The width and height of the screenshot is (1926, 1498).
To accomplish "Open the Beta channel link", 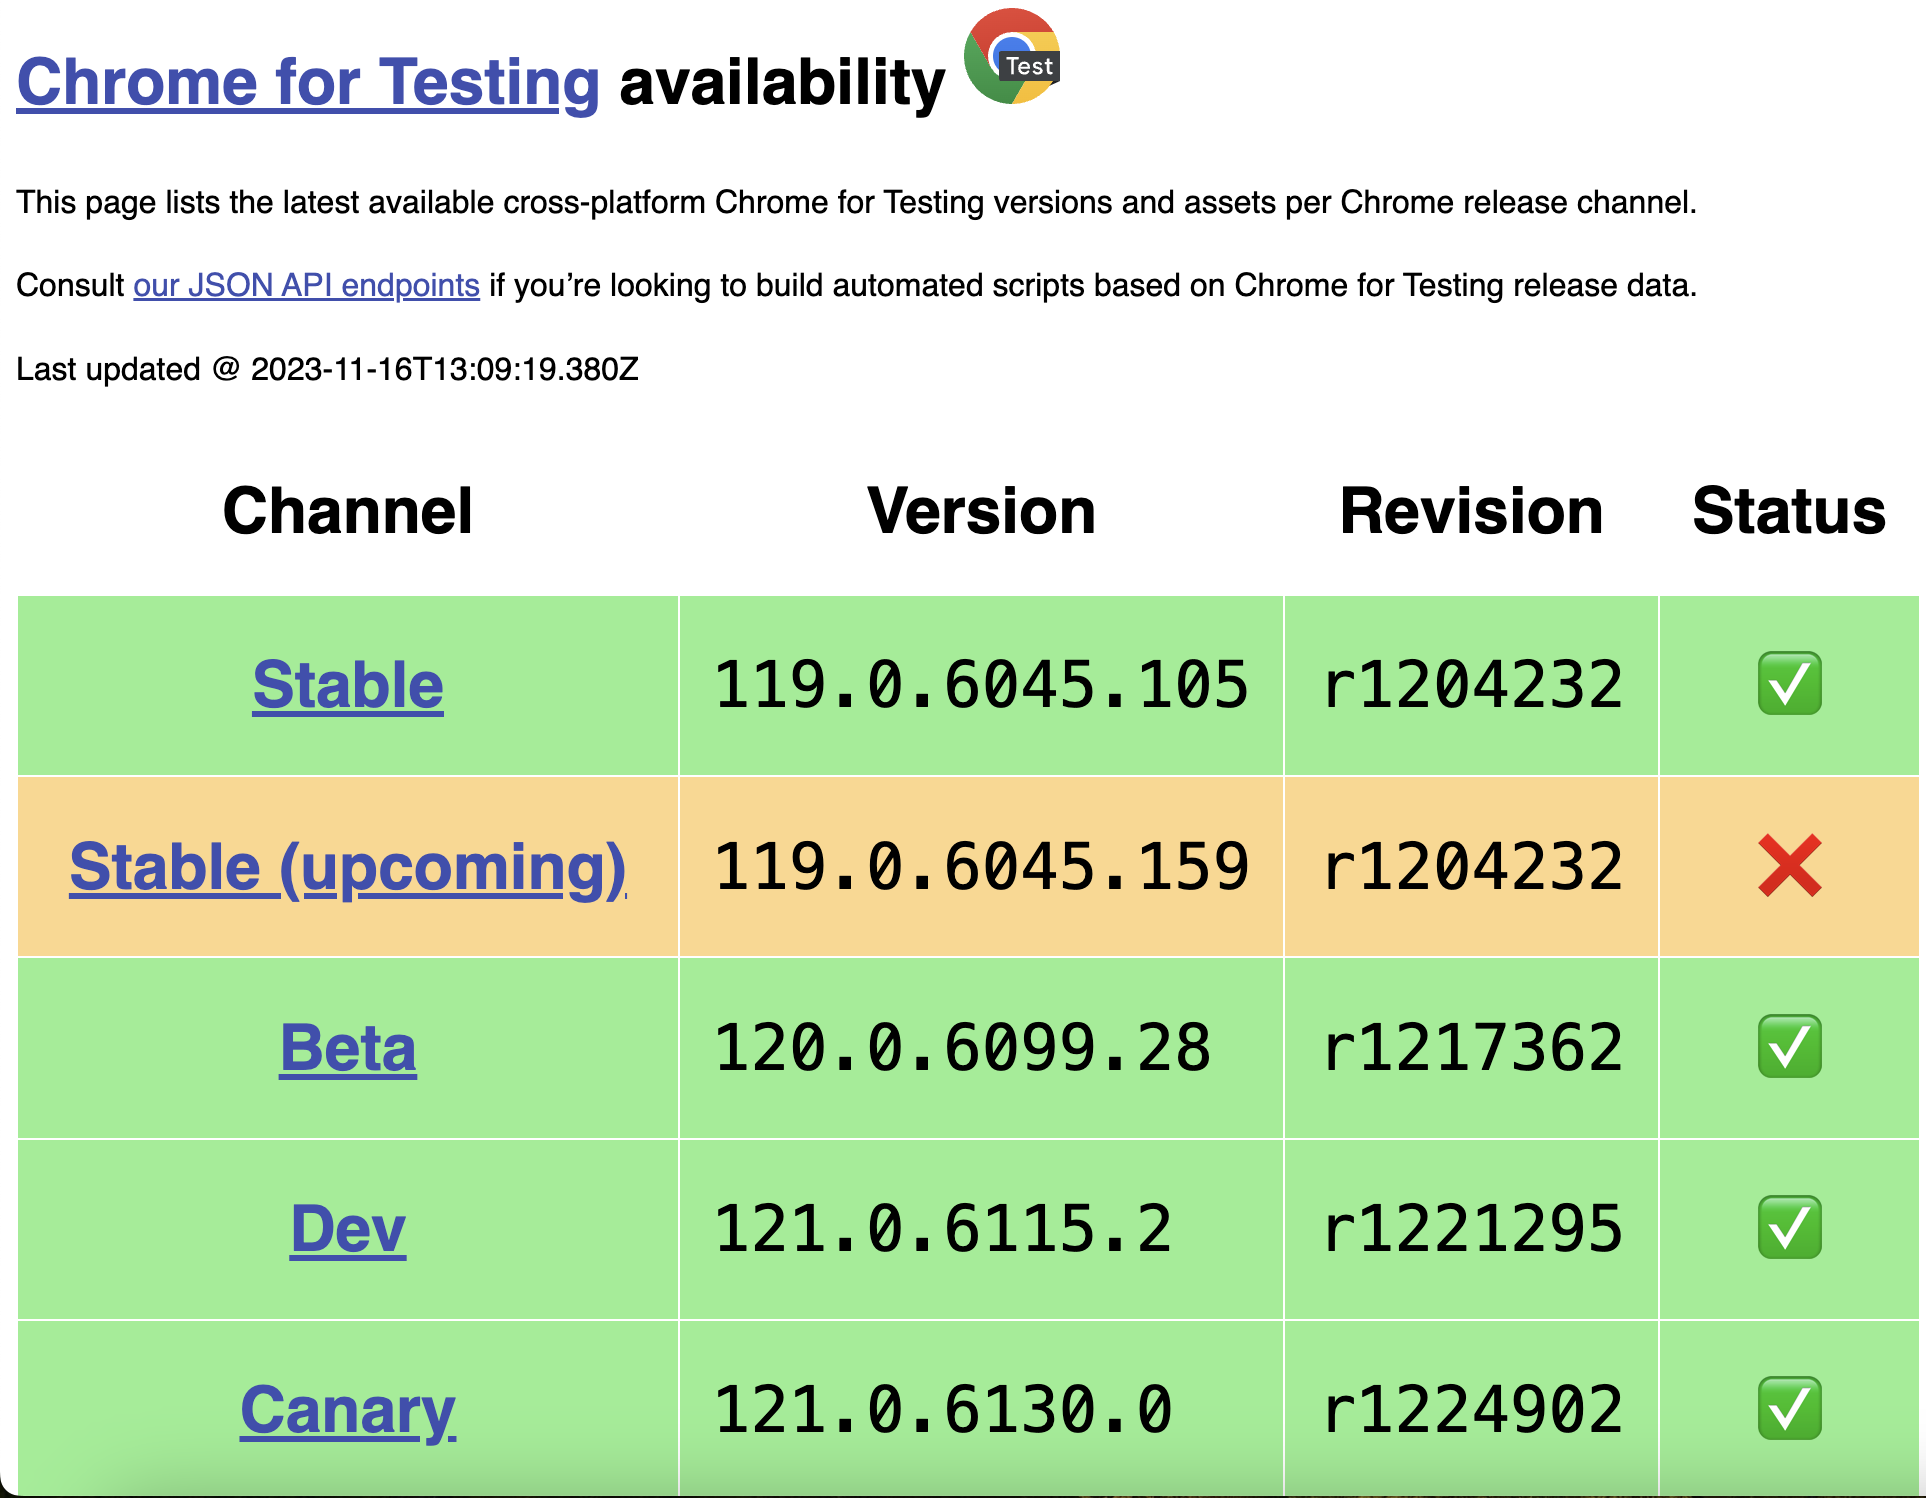I will click(347, 1048).
